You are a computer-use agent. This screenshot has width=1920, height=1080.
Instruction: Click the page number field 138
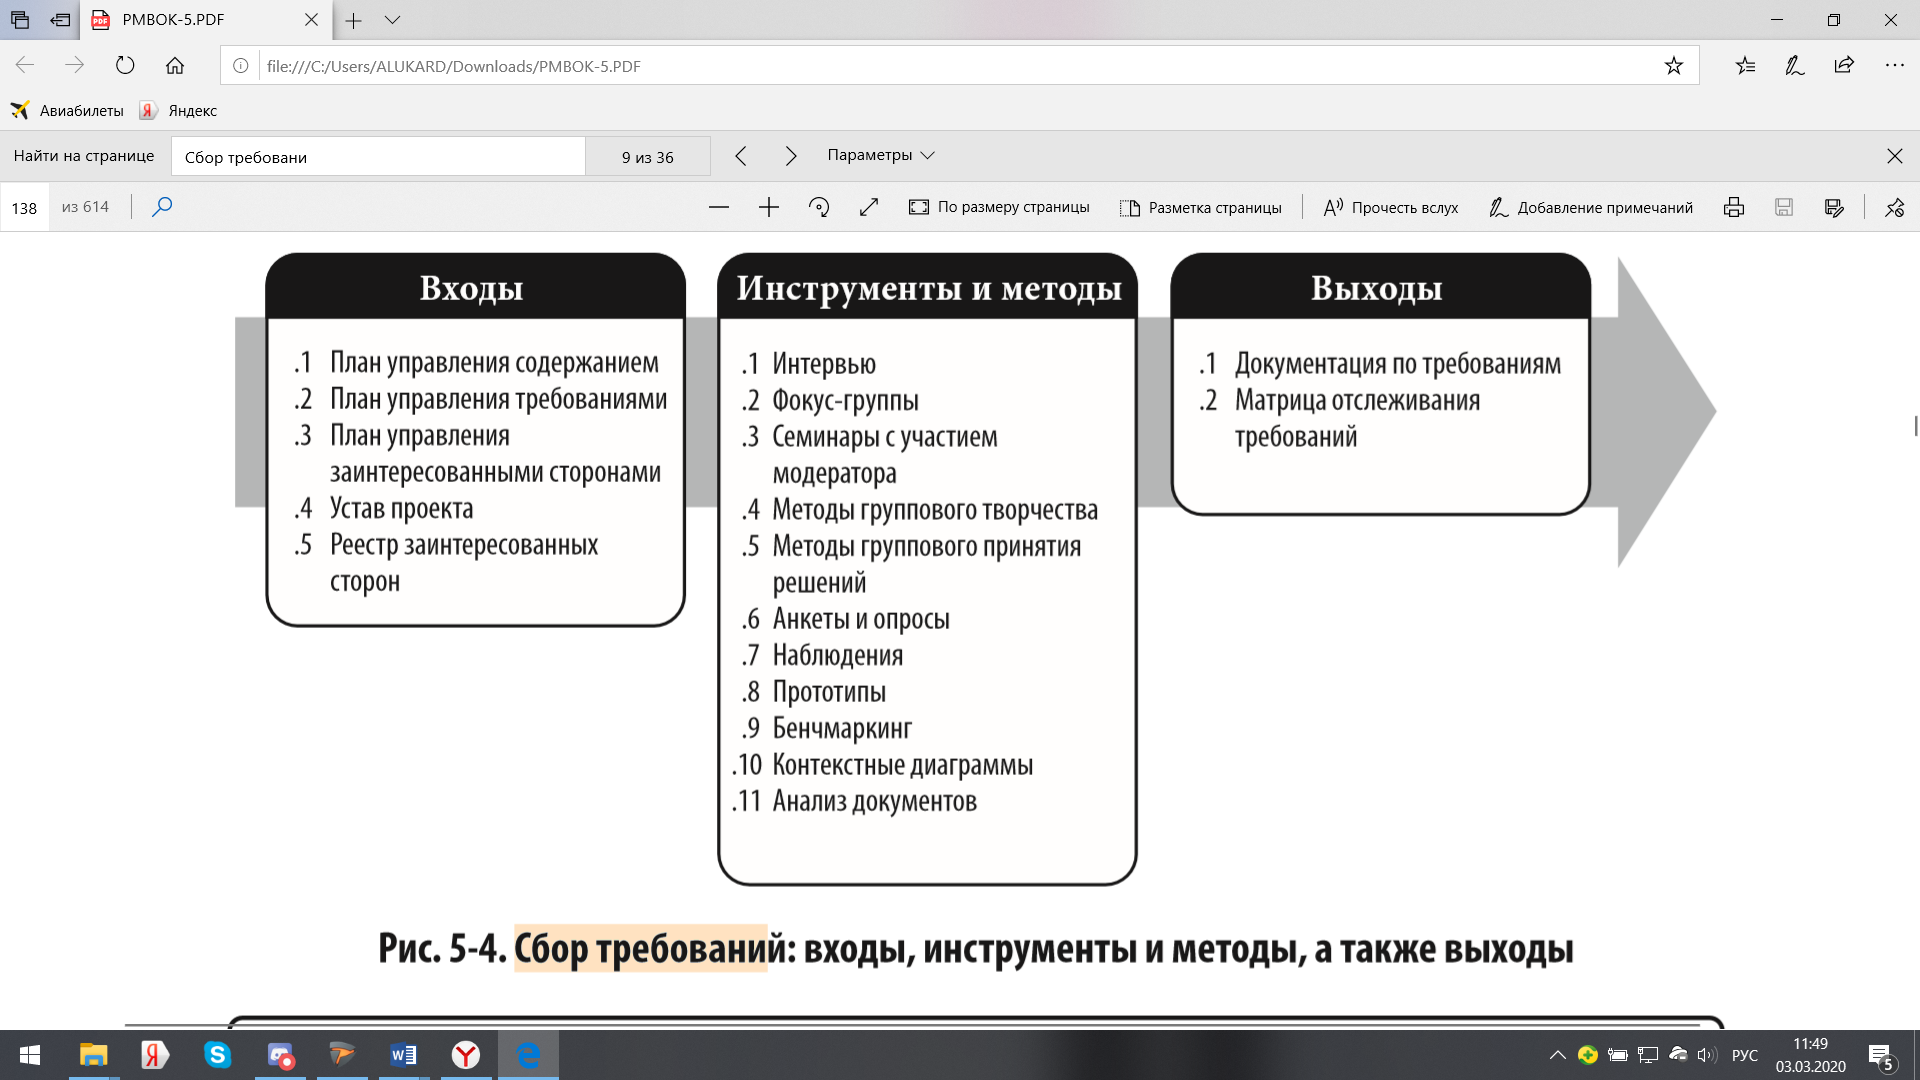tap(24, 208)
